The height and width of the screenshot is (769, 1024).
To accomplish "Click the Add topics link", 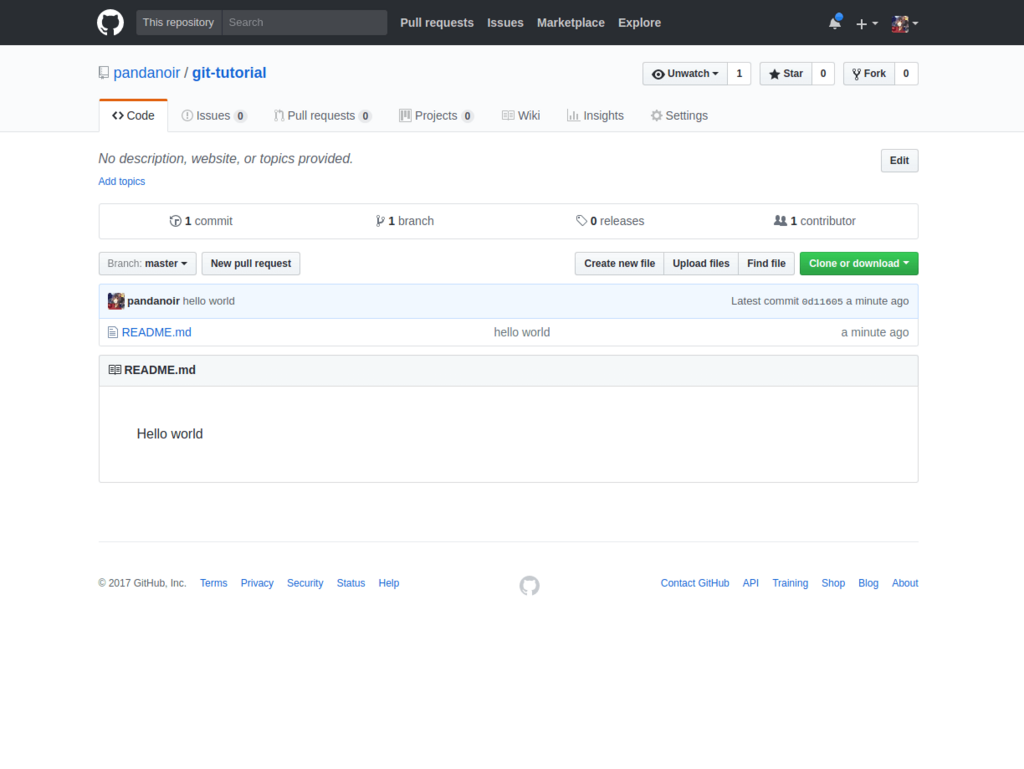I will tap(121, 181).
